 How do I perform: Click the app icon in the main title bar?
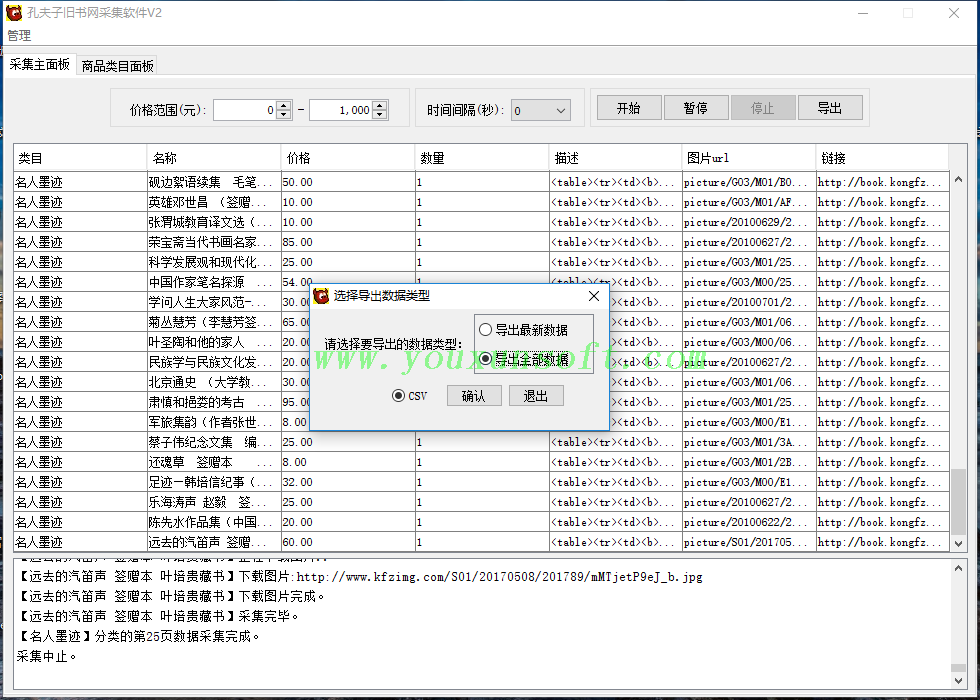click(14, 12)
